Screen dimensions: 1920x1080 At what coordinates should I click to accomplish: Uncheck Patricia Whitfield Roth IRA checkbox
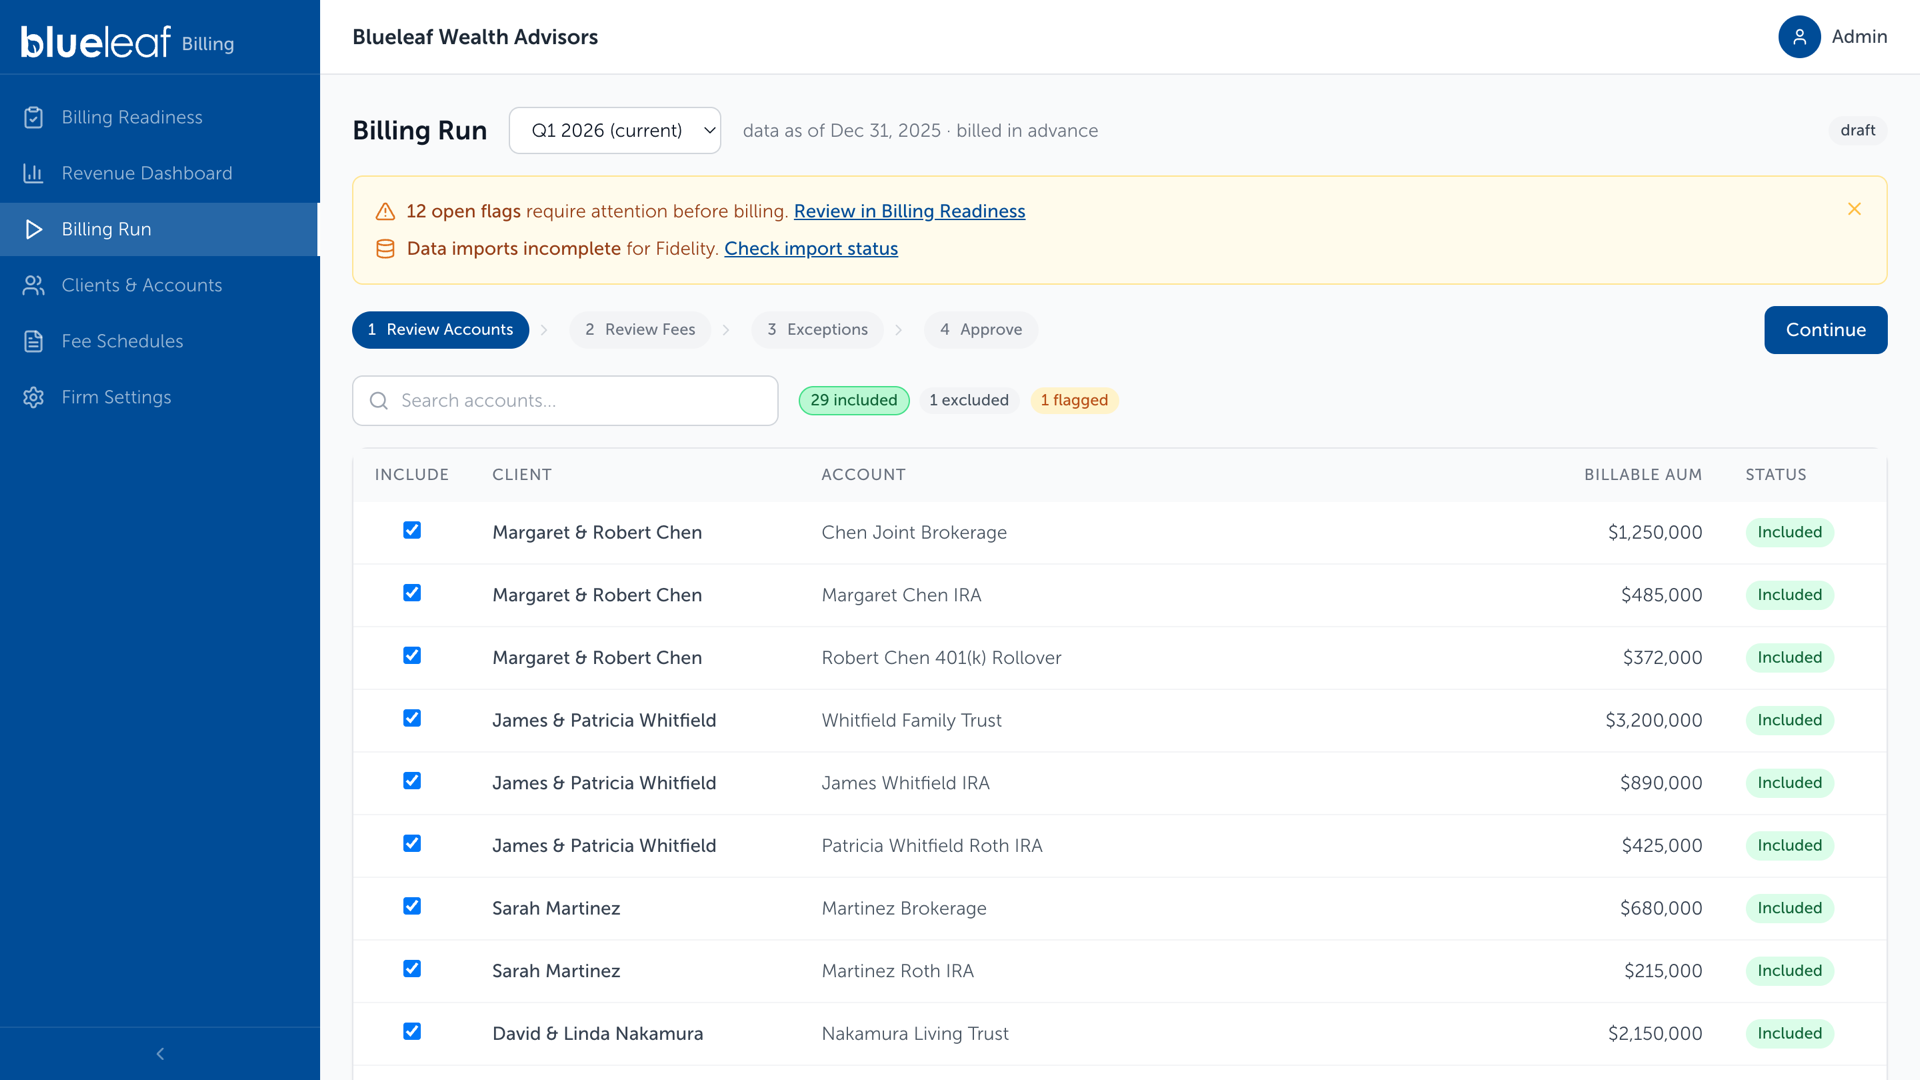(412, 843)
